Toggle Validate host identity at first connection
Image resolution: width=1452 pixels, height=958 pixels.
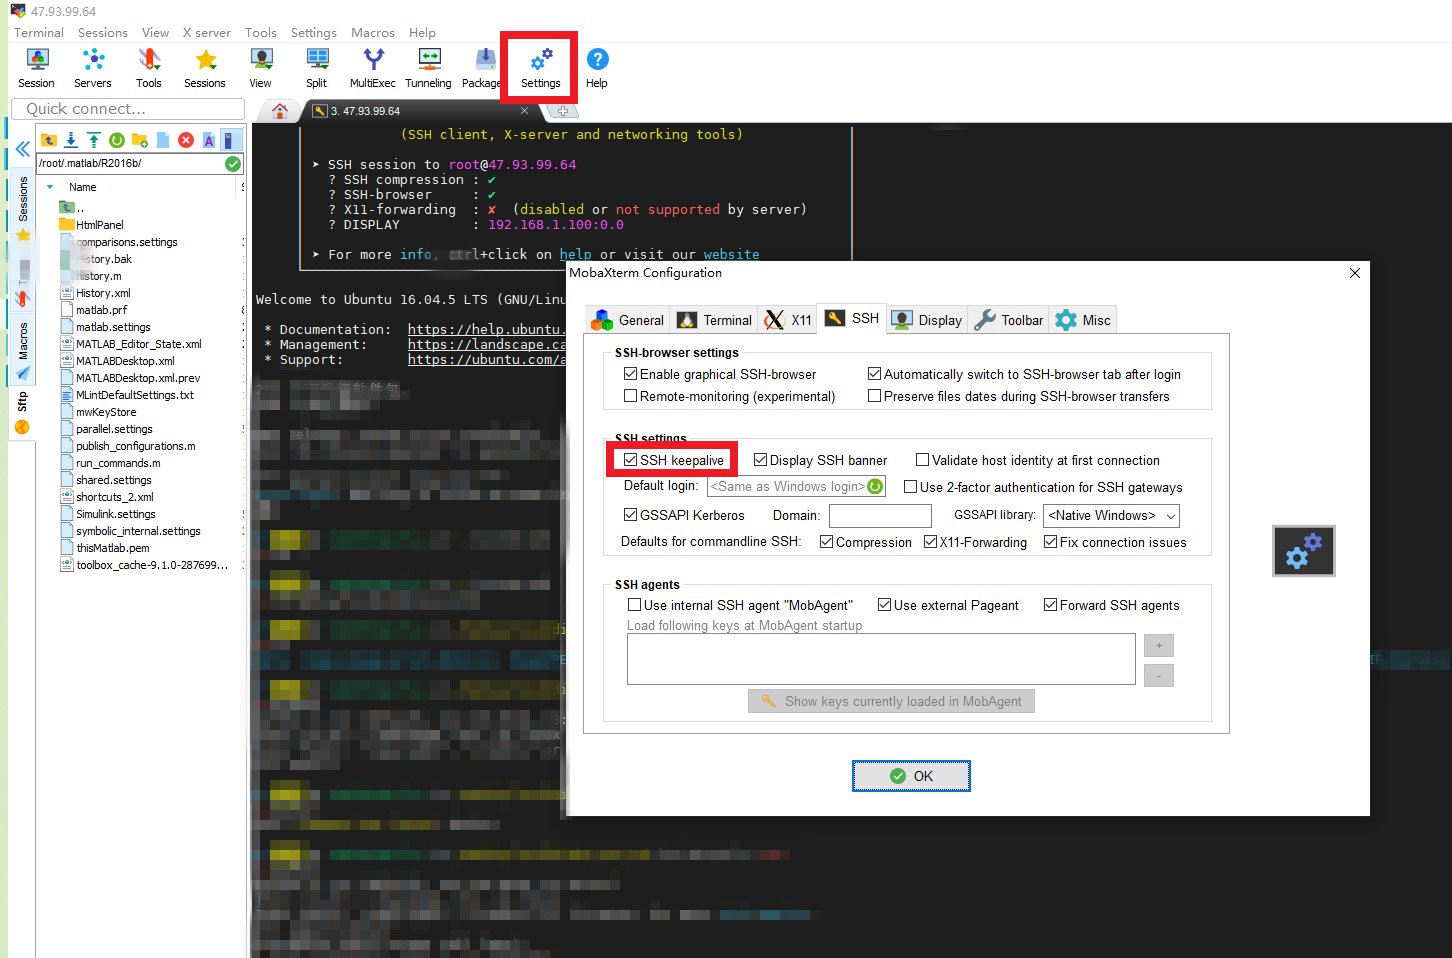coord(923,460)
